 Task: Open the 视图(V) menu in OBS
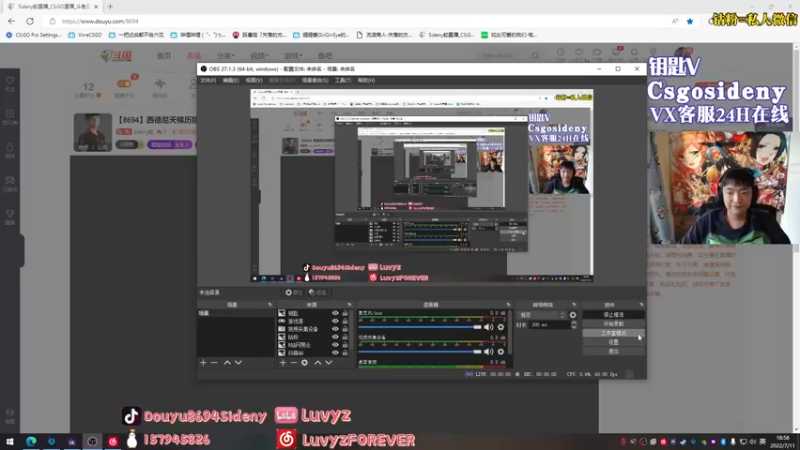pos(254,81)
